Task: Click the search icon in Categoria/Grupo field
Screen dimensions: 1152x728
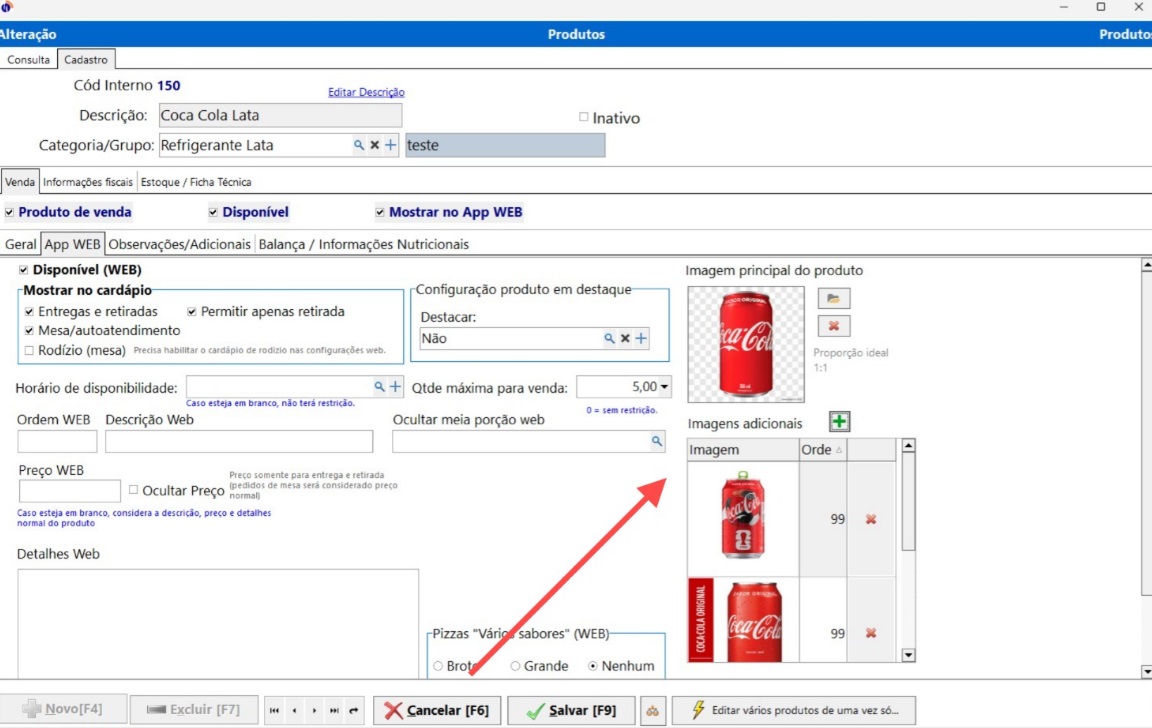Action: (x=359, y=145)
